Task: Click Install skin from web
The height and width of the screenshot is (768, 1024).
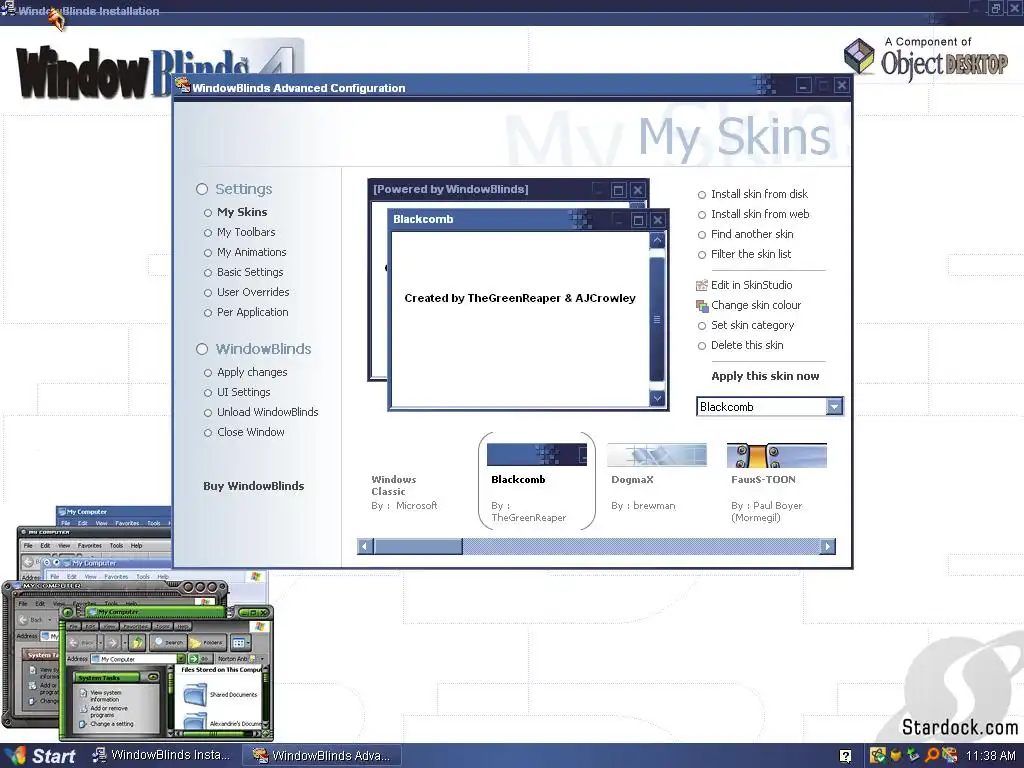Action: (x=753, y=215)
